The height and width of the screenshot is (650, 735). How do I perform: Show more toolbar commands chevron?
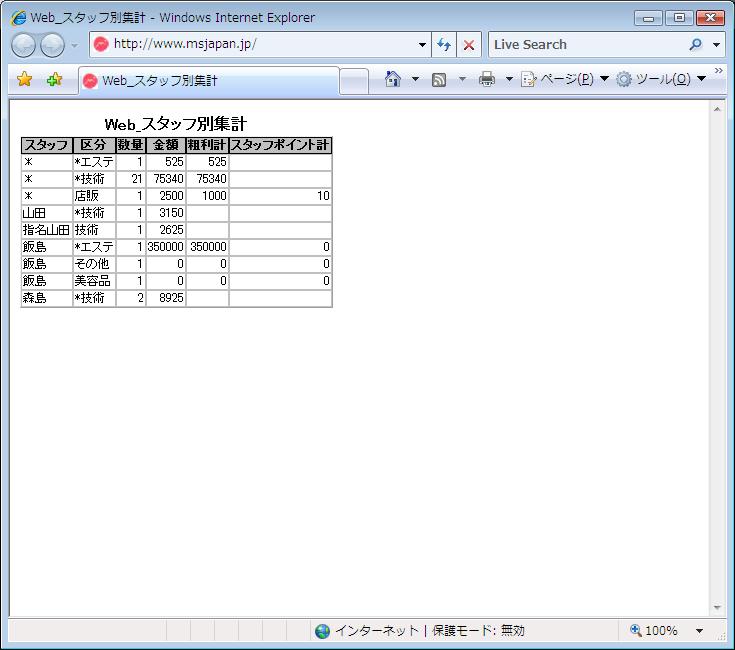click(719, 70)
